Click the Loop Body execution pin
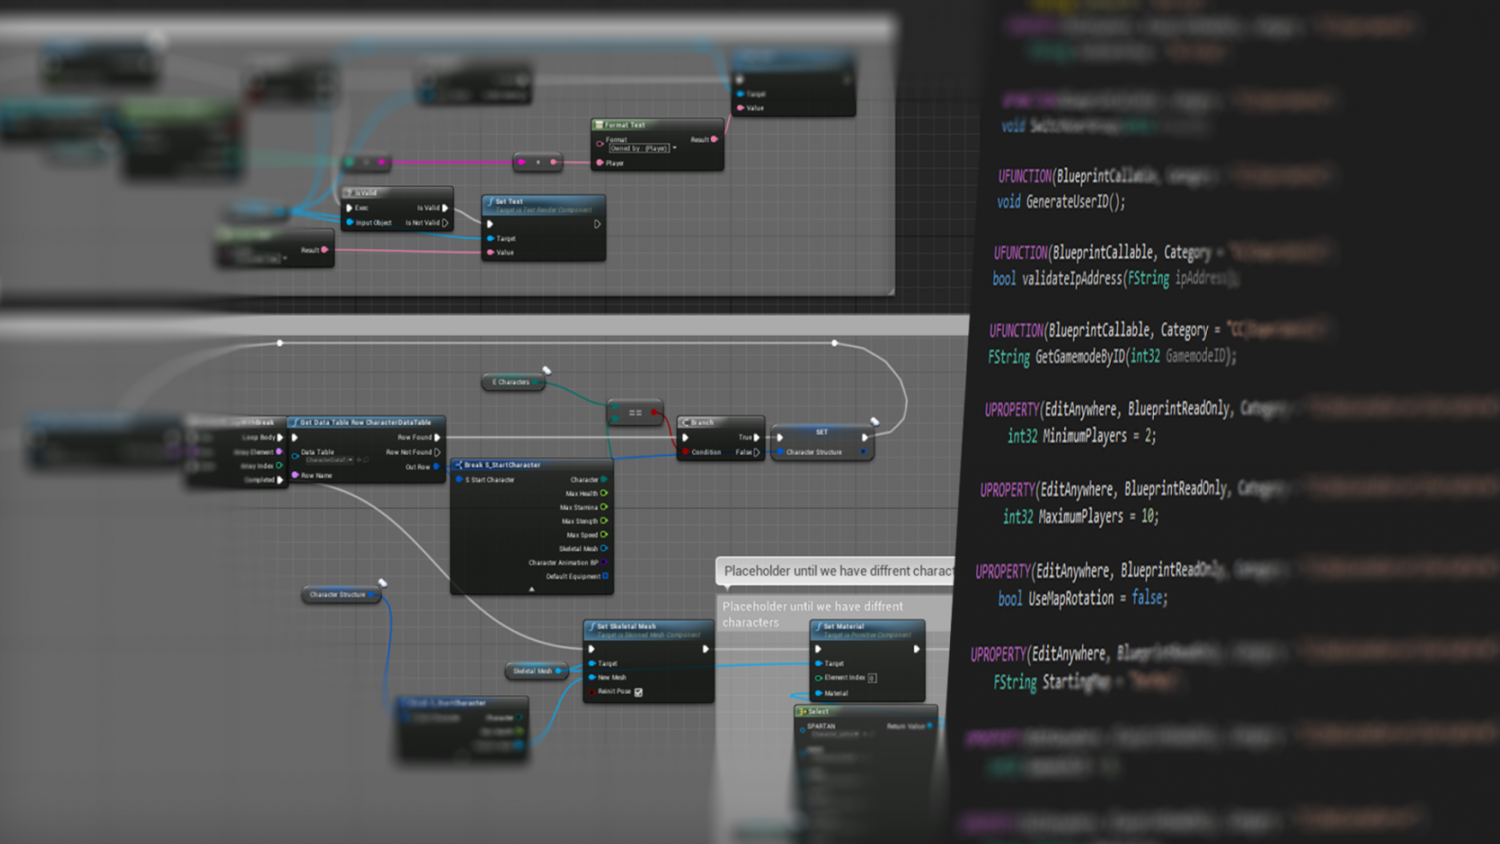Screen dimensions: 1500x844 click(280, 437)
